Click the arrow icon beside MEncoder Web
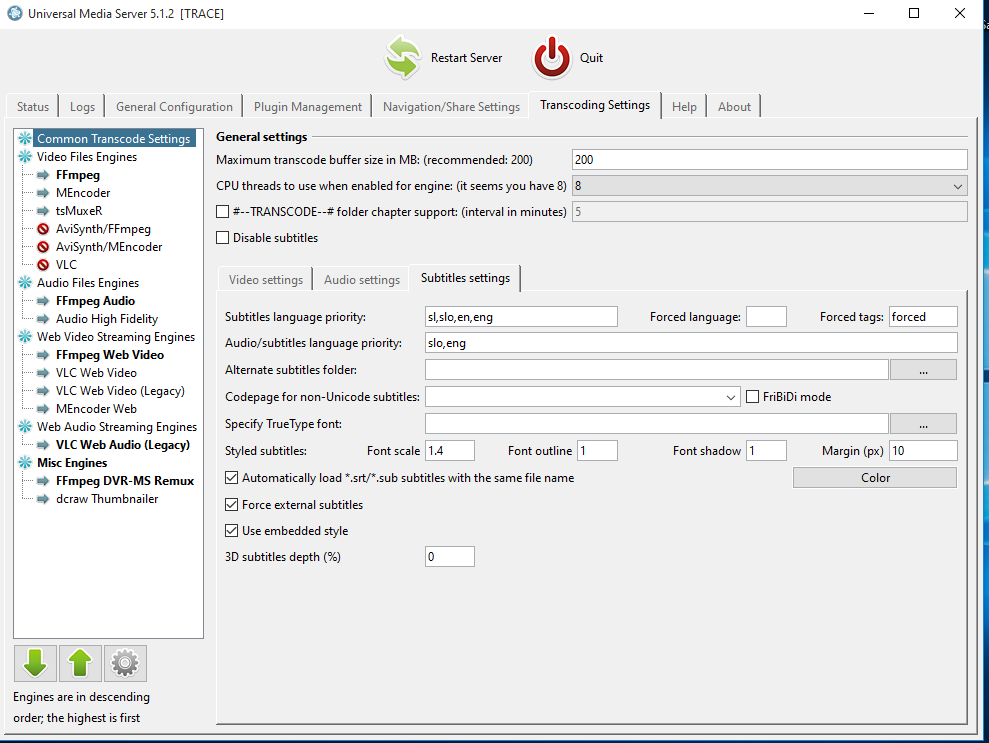 pos(43,409)
